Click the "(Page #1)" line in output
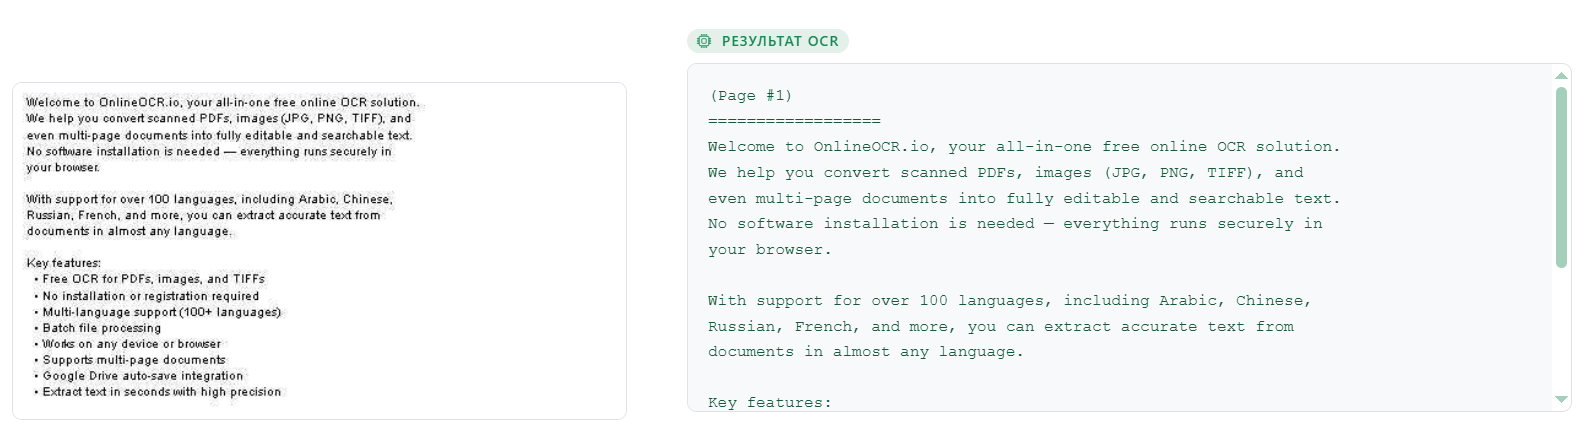This screenshot has height=427, width=1586. pyautogui.click(x=750, y=96)
